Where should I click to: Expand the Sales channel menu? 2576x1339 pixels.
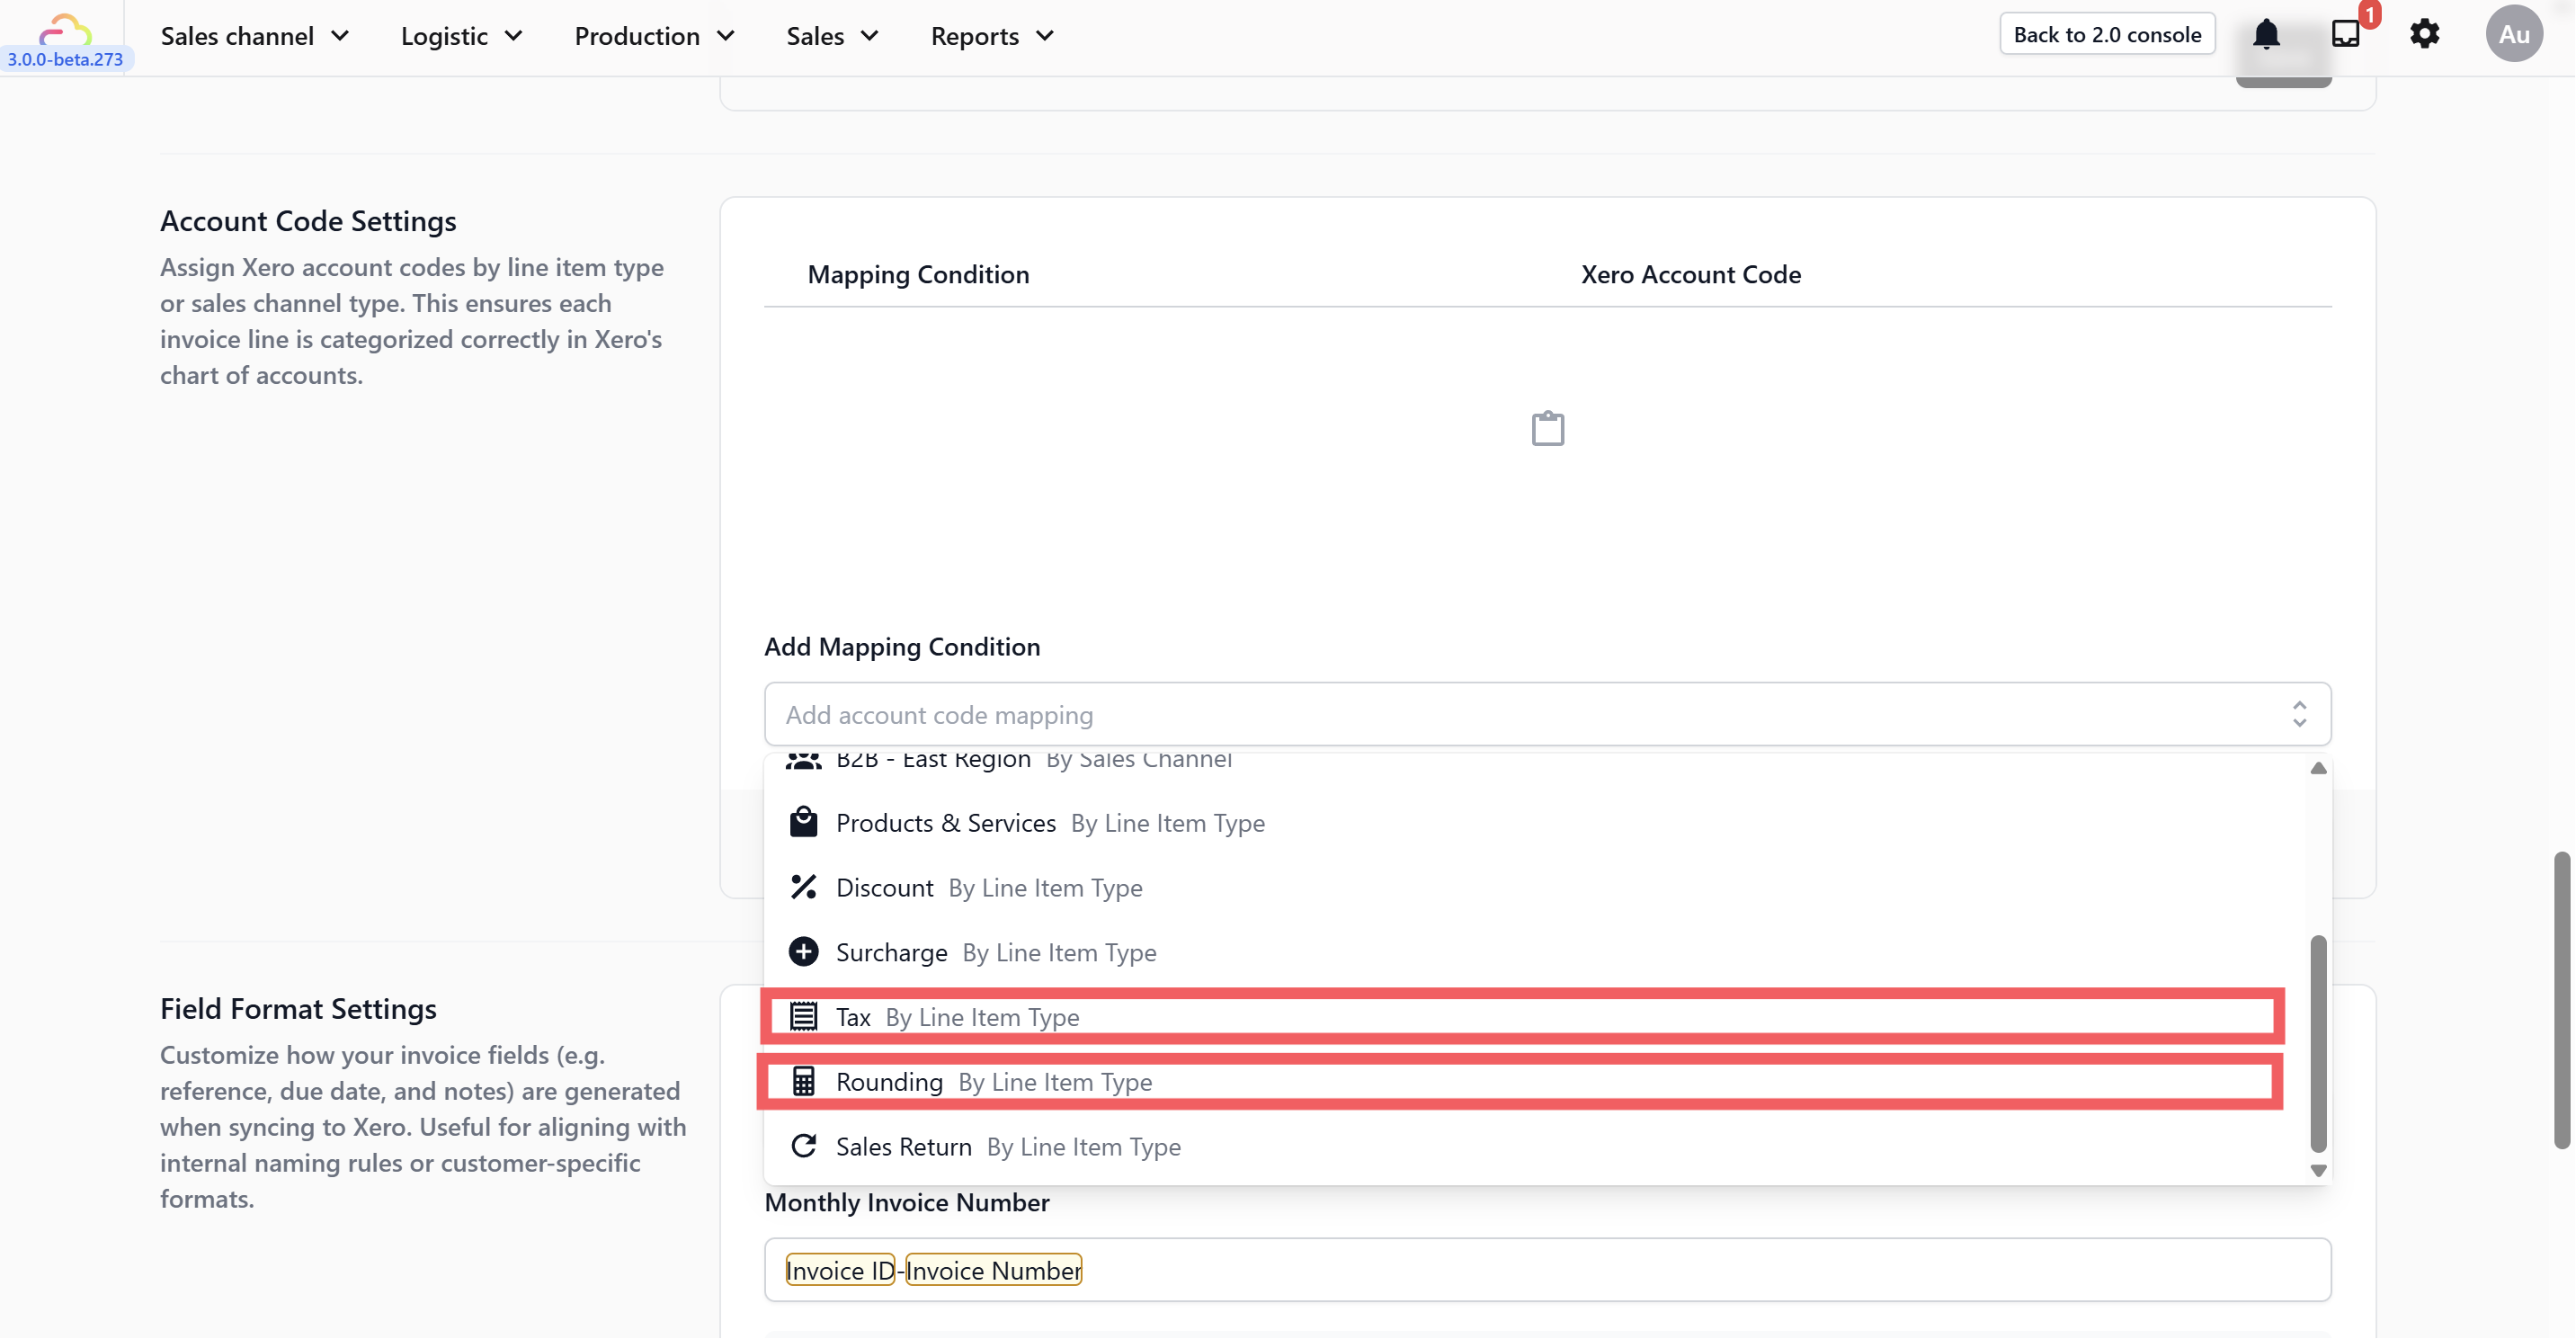click(x=255, y=36)
